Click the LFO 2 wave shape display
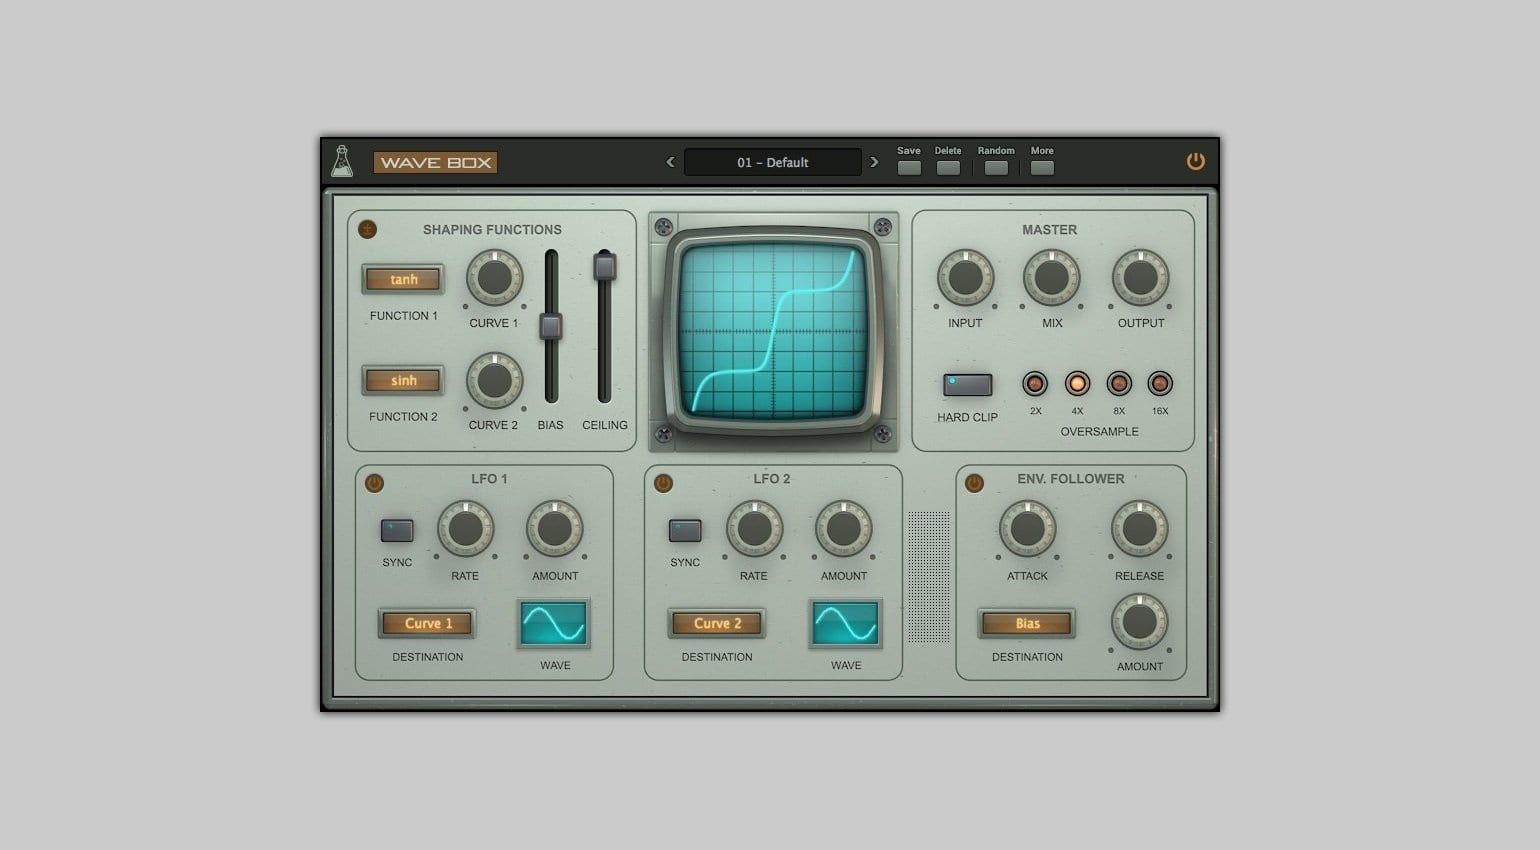Viewport: 1540px width, 850px height. coord(844,622)
